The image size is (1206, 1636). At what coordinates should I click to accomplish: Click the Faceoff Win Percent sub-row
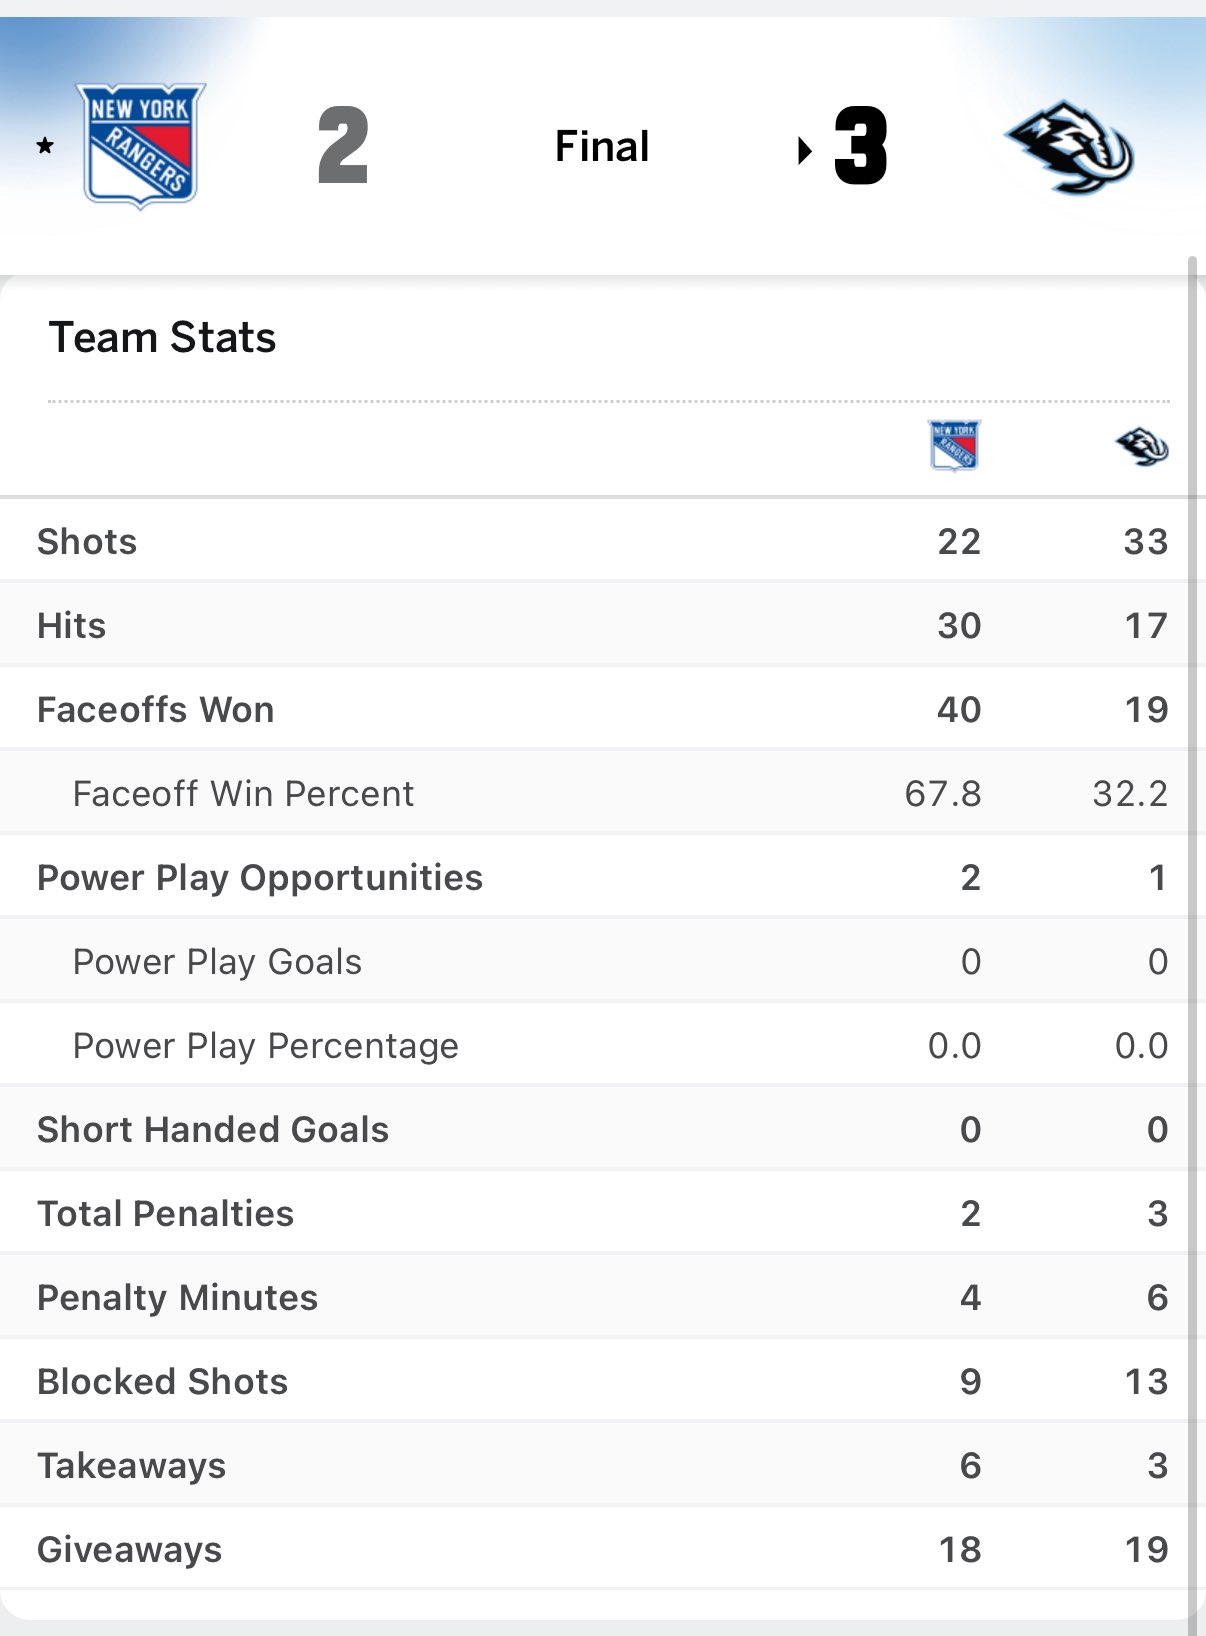(x=243, y=793)
